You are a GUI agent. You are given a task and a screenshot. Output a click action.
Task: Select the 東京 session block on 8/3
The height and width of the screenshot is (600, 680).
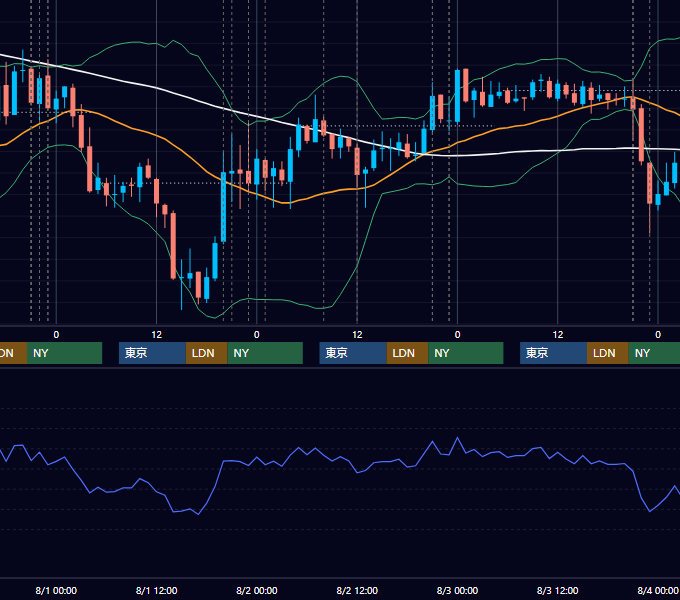click(x=553, y=353)
